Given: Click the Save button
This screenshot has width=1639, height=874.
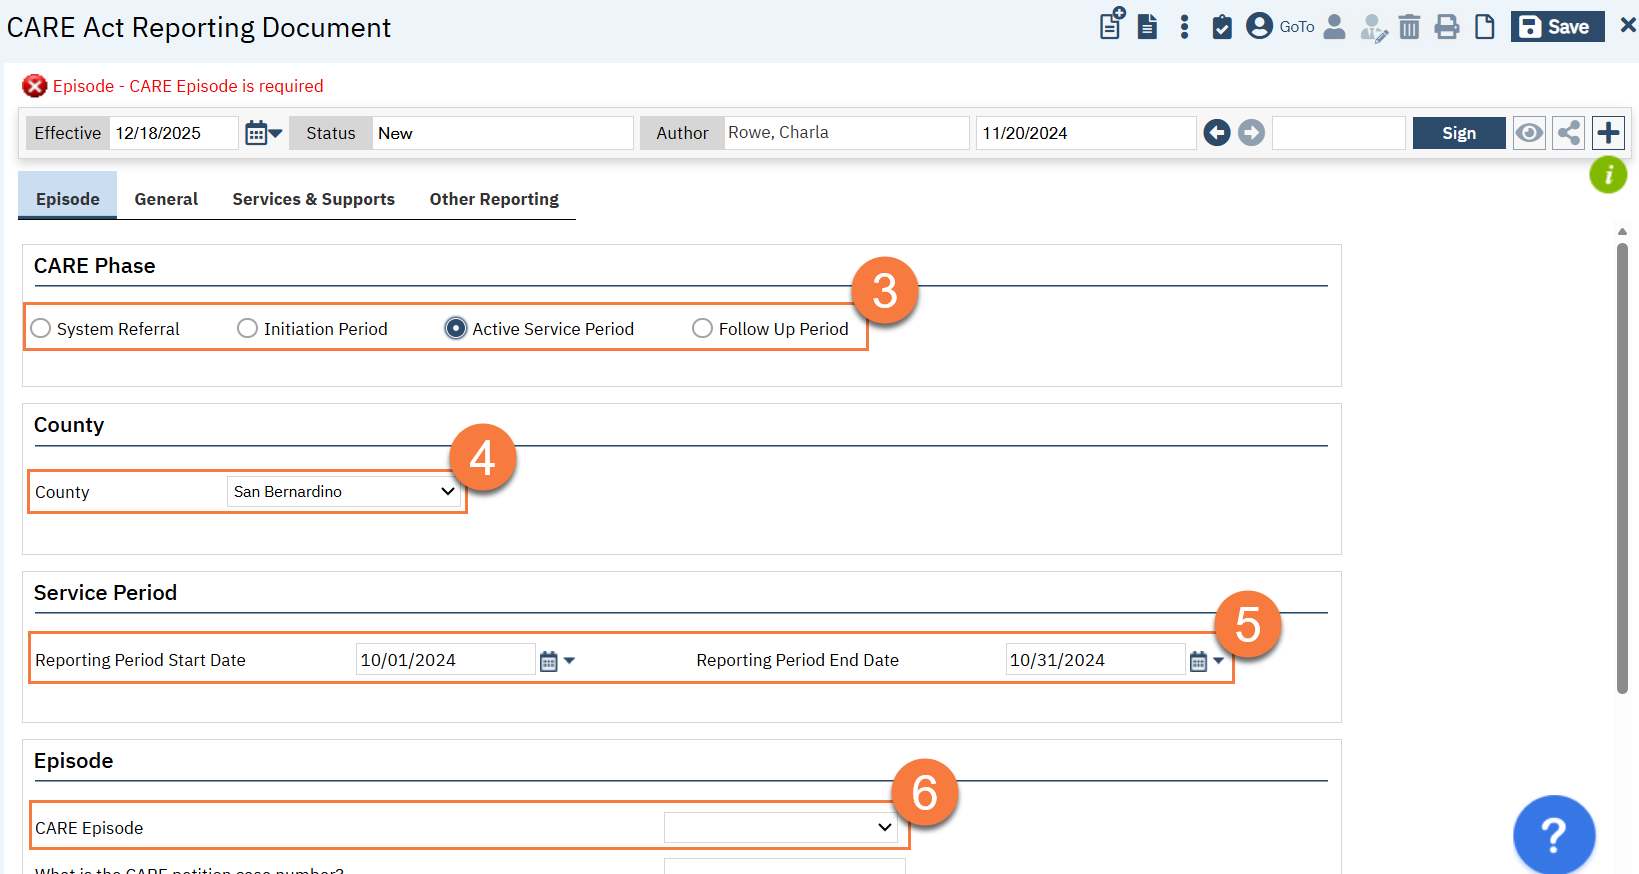Looking at the screenshot, I should pyautogui.click(x=1556, y=27).
